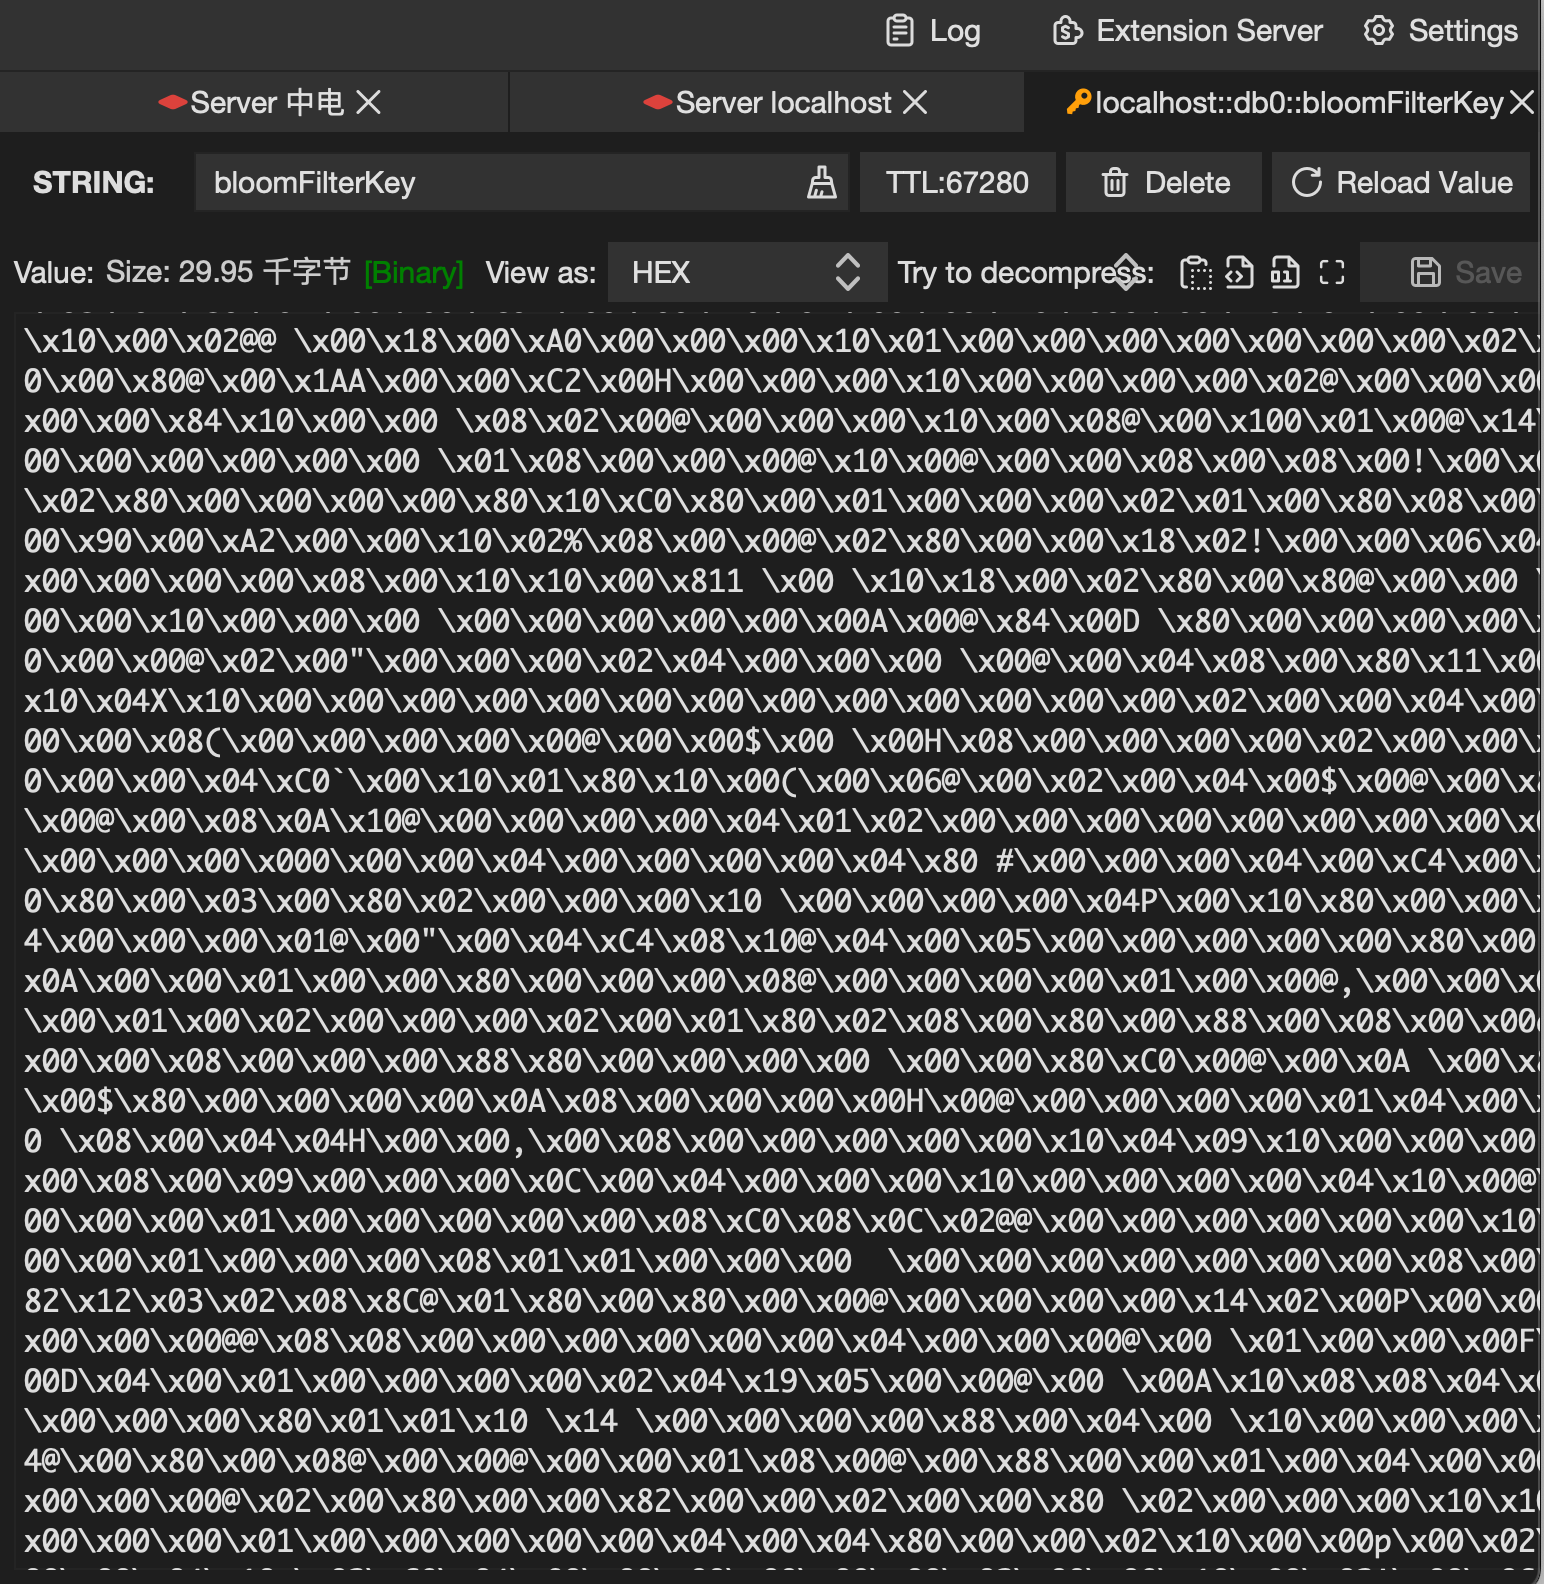The height and width of the screenshot is (1584, 1544).
Task: Toggle fullscreen value editor icon
Action: click(1332, 272)
